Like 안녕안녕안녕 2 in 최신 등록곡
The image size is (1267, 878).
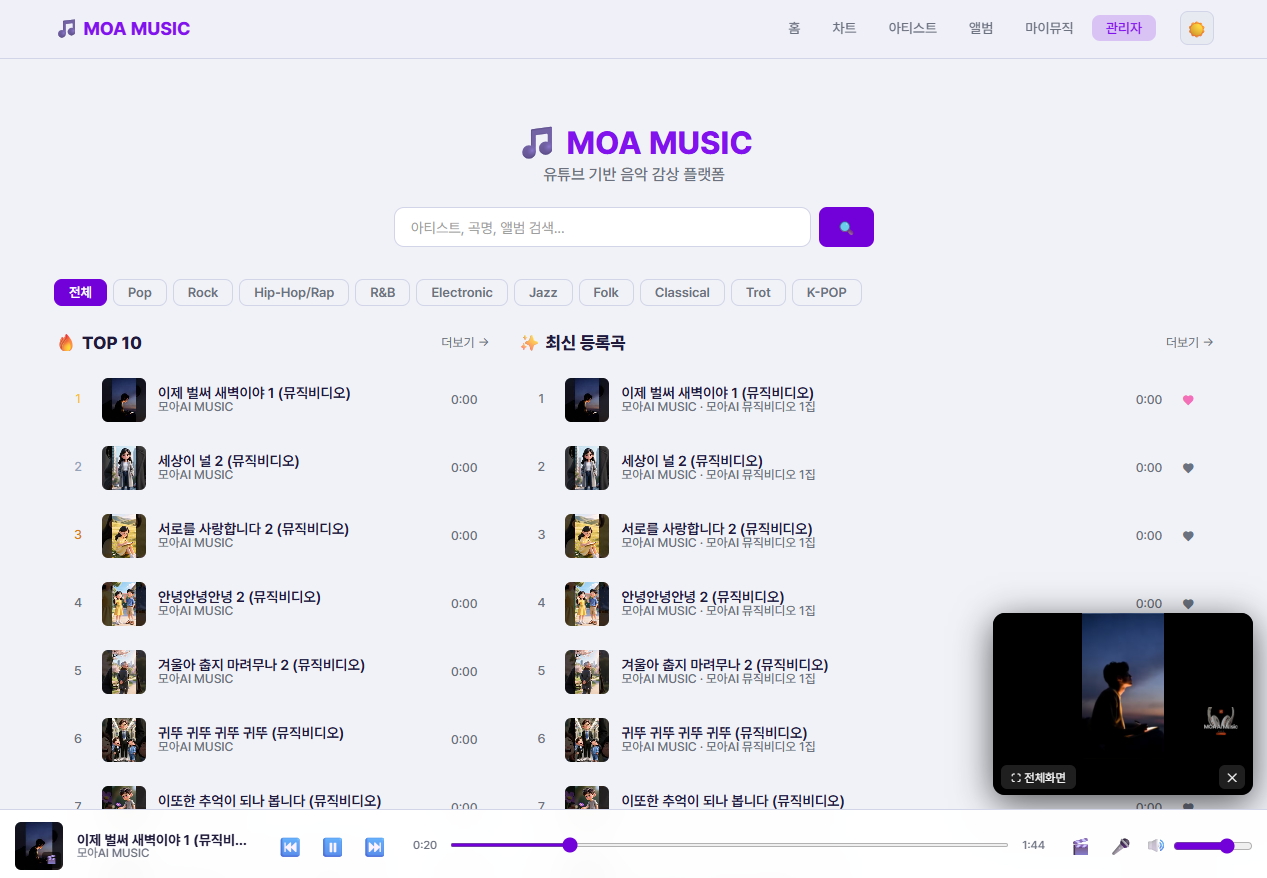pyautogui.click(x=1188, y=604)
